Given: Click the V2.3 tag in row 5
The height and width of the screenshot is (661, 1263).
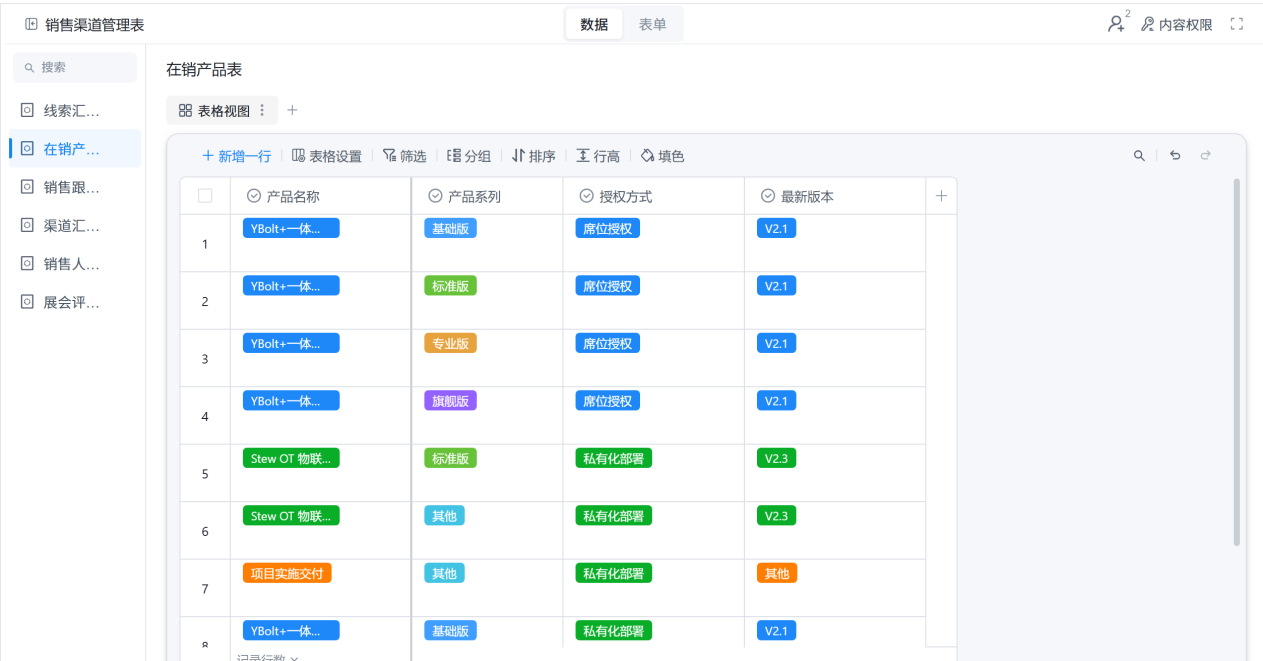Looking at the screenshot, I should coord(776,458).
